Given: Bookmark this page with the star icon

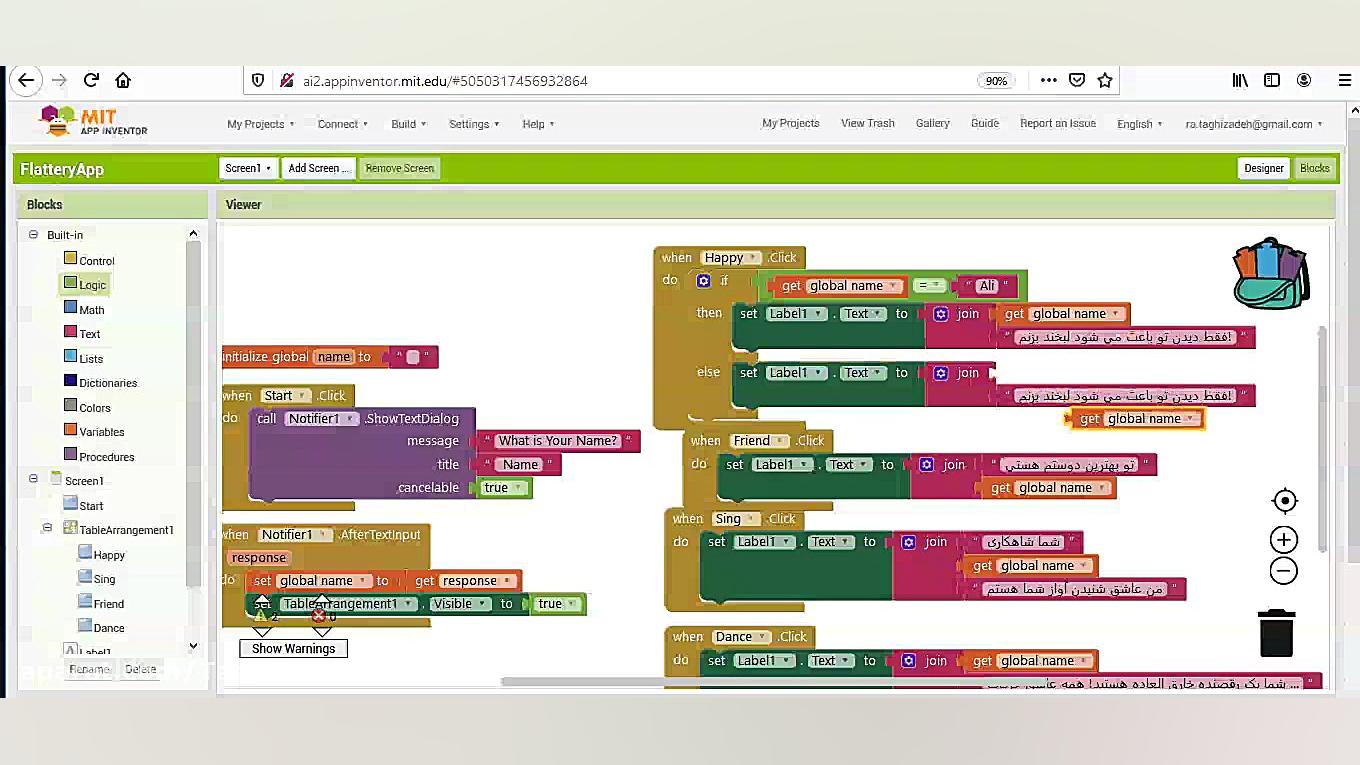Looking at the screenshot, I should click(x=1105, y=80).
